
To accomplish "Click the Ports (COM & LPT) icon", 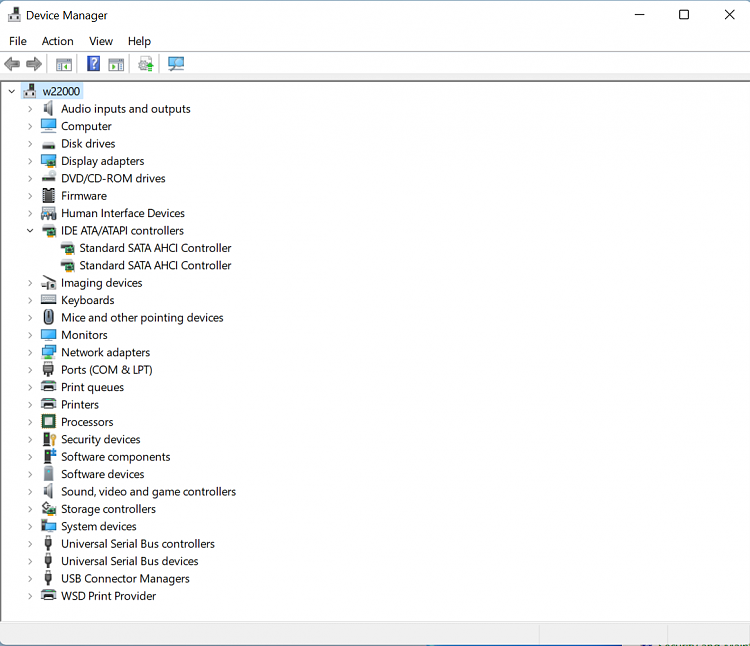I will click(48, 369).
